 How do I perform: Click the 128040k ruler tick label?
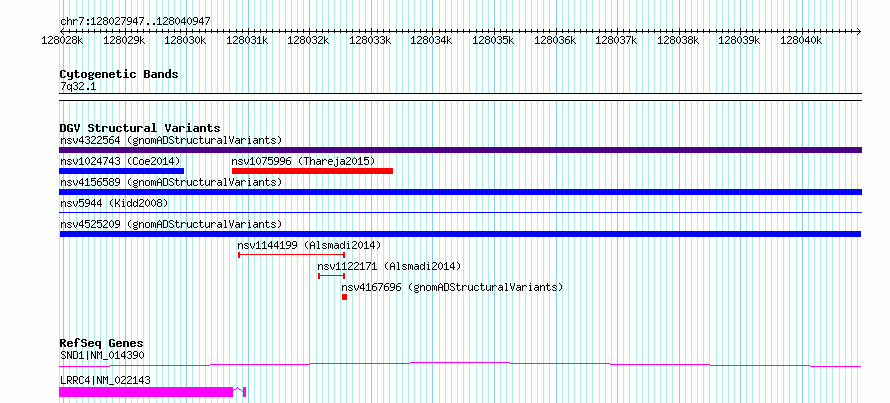pos(801,40)
